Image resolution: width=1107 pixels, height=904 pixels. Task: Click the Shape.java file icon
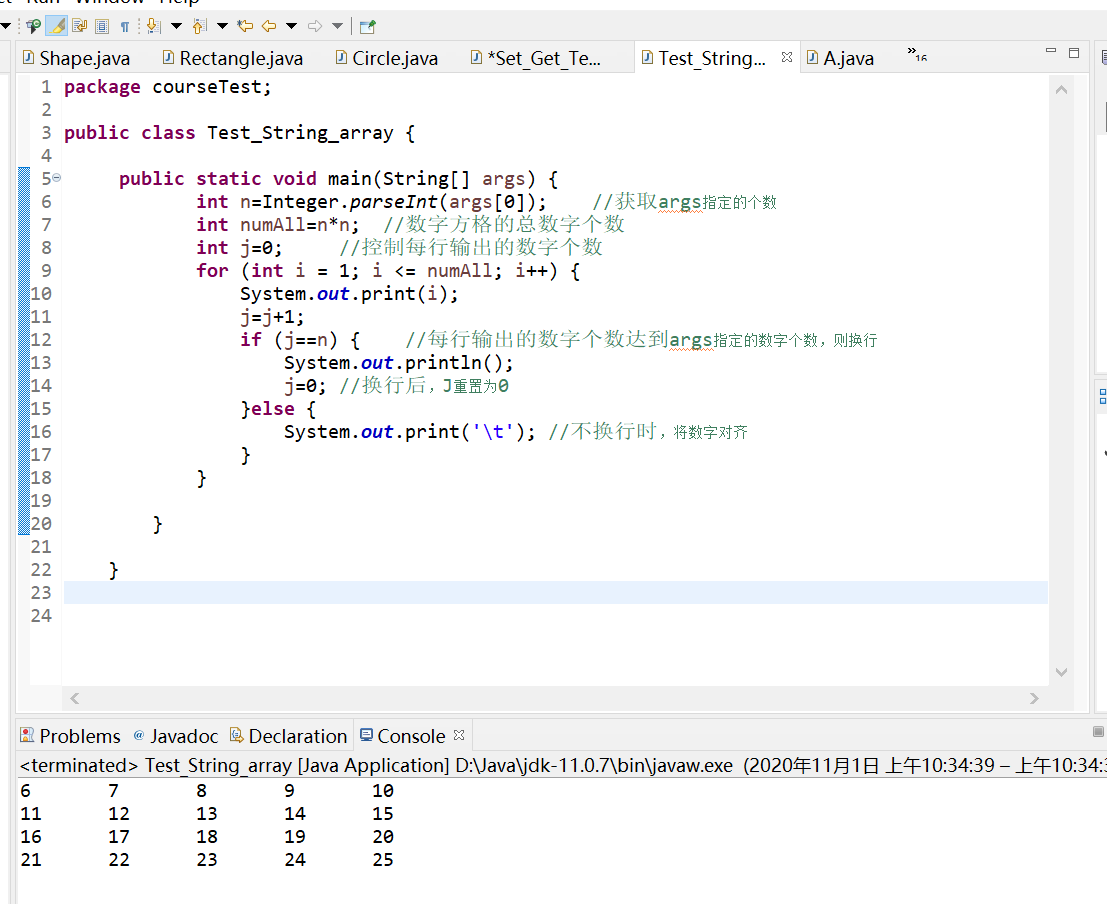point(28,57)
